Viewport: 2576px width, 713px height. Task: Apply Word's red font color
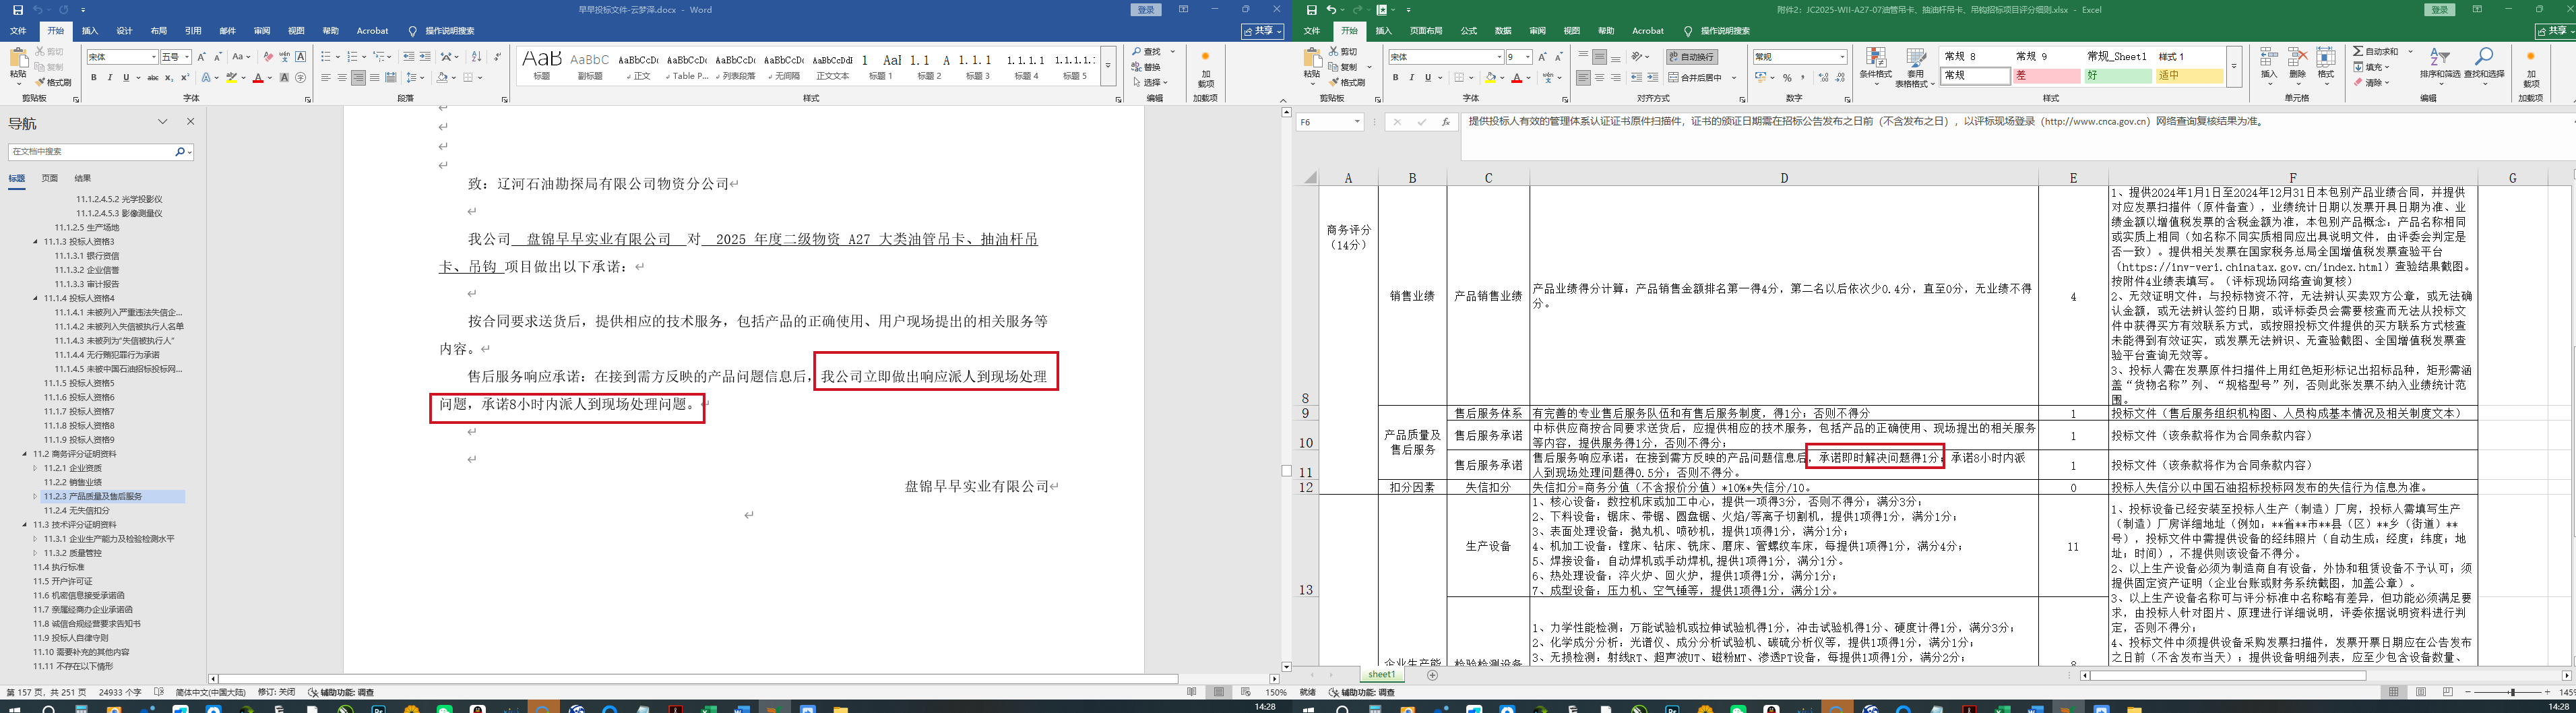pyautogui.click(x=258, y=78)
